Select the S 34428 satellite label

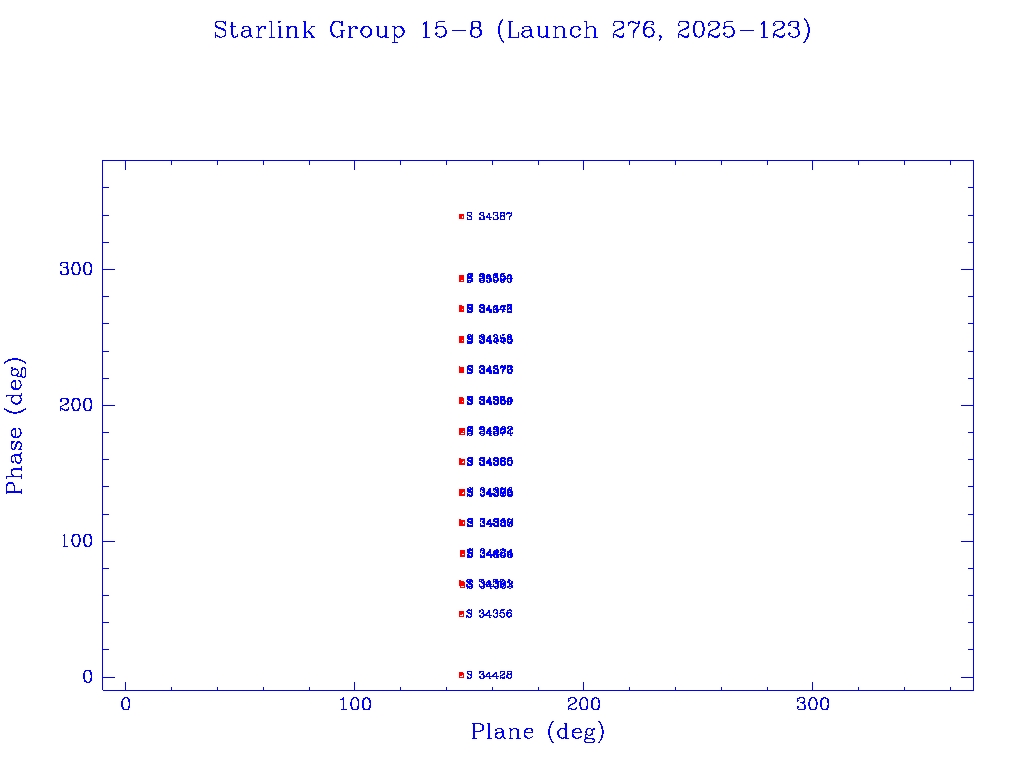click(x=490, y=676)
